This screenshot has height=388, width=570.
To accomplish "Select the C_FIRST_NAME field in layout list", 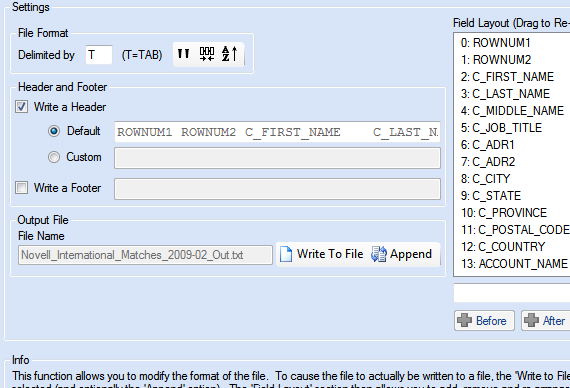I will point(507,77).
